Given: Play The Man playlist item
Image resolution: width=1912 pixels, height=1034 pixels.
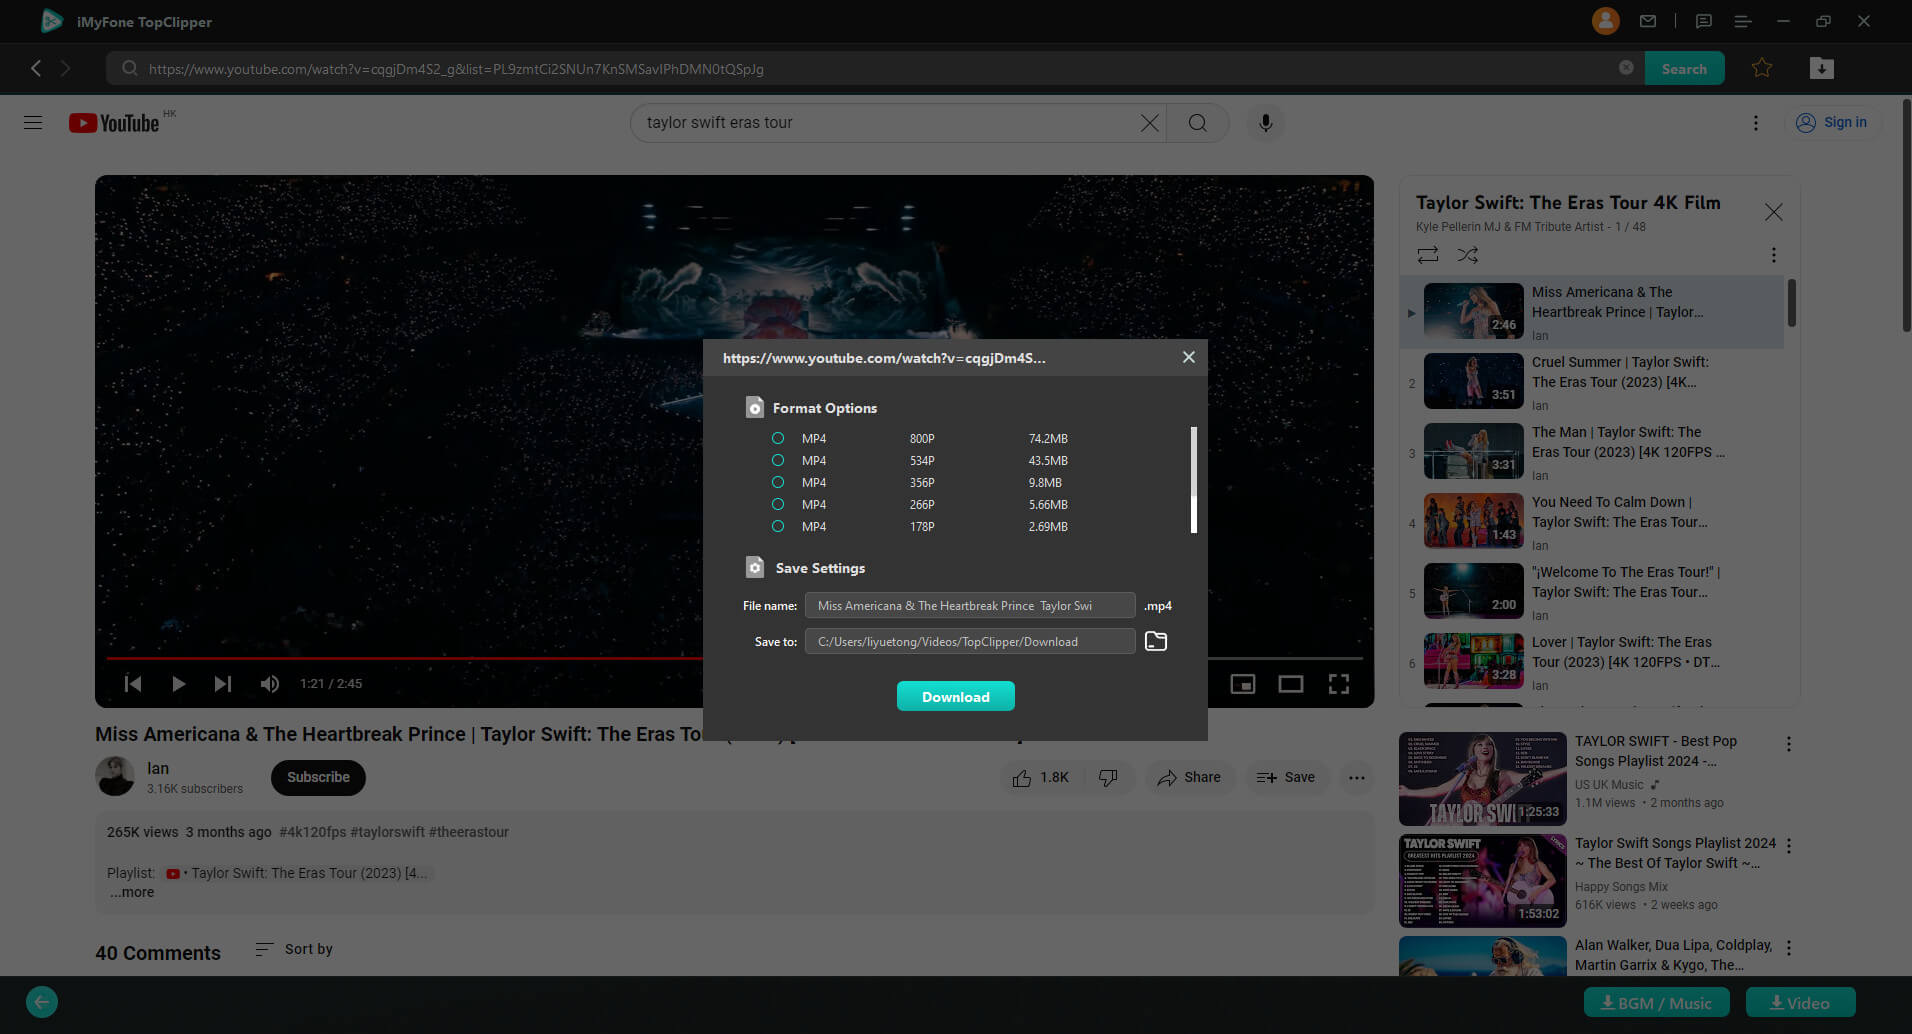Looking at the screenshot, I should 1592,453.
